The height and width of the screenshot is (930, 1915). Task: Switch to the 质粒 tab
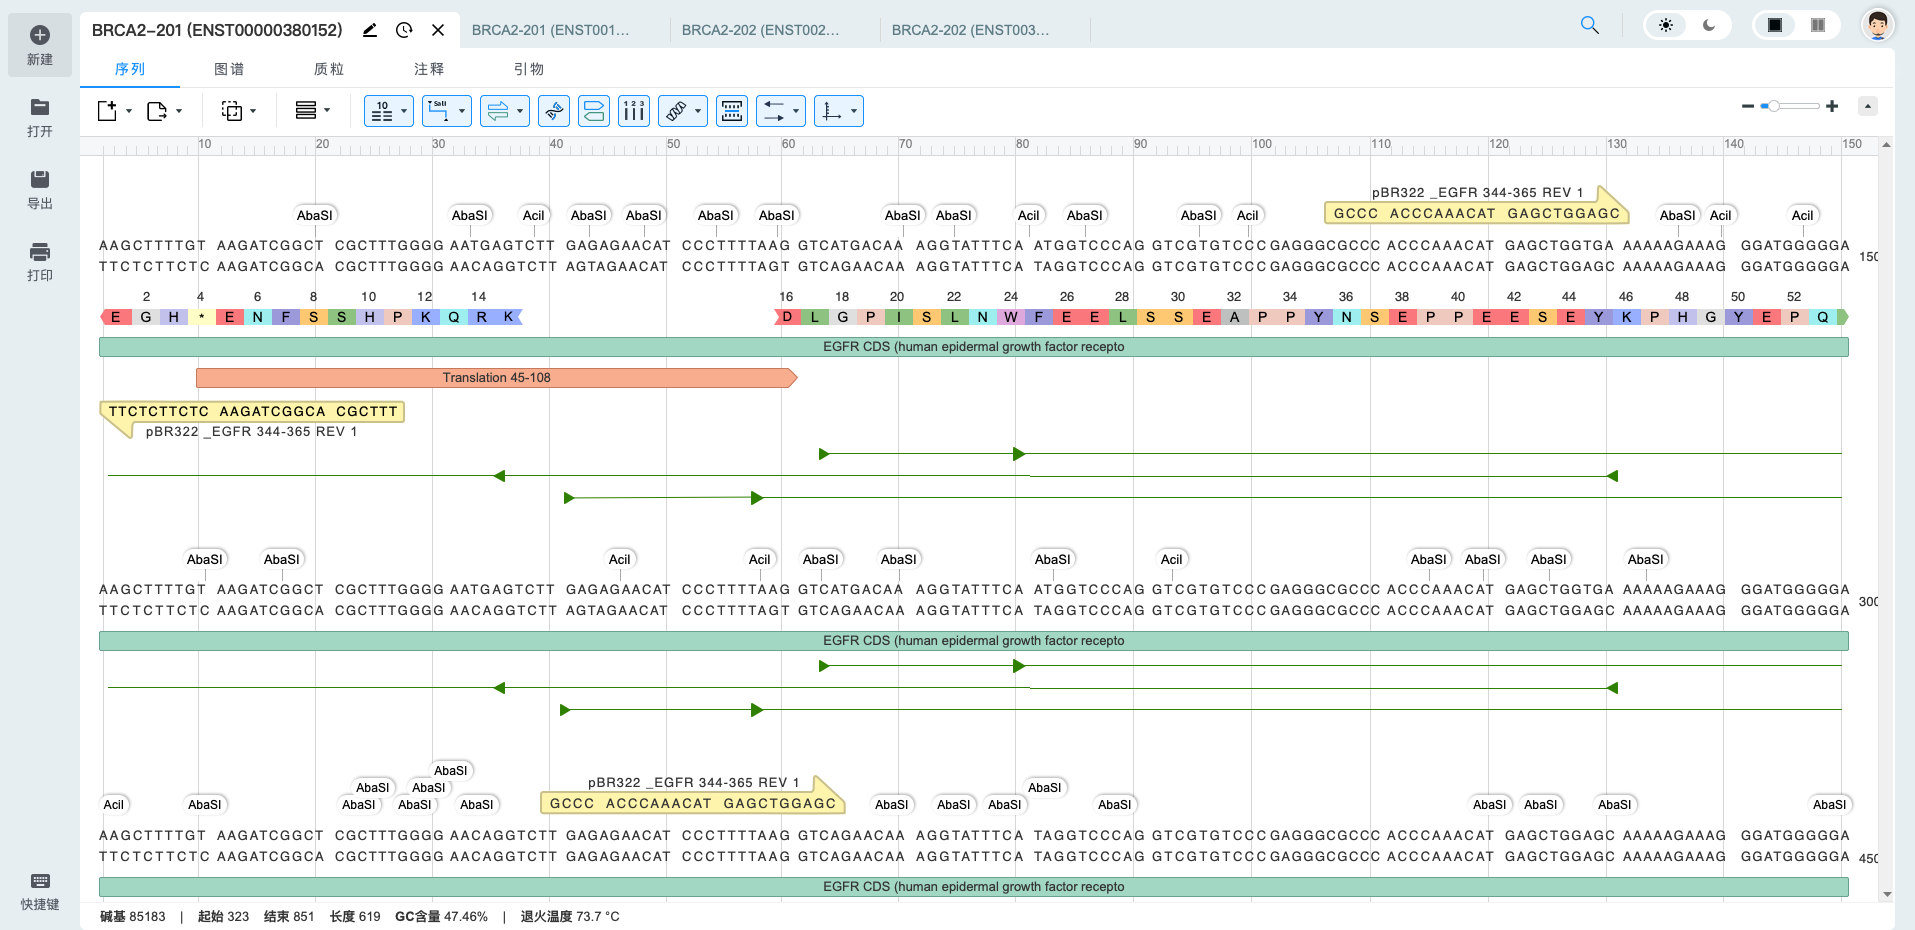(x=329, y=69)
